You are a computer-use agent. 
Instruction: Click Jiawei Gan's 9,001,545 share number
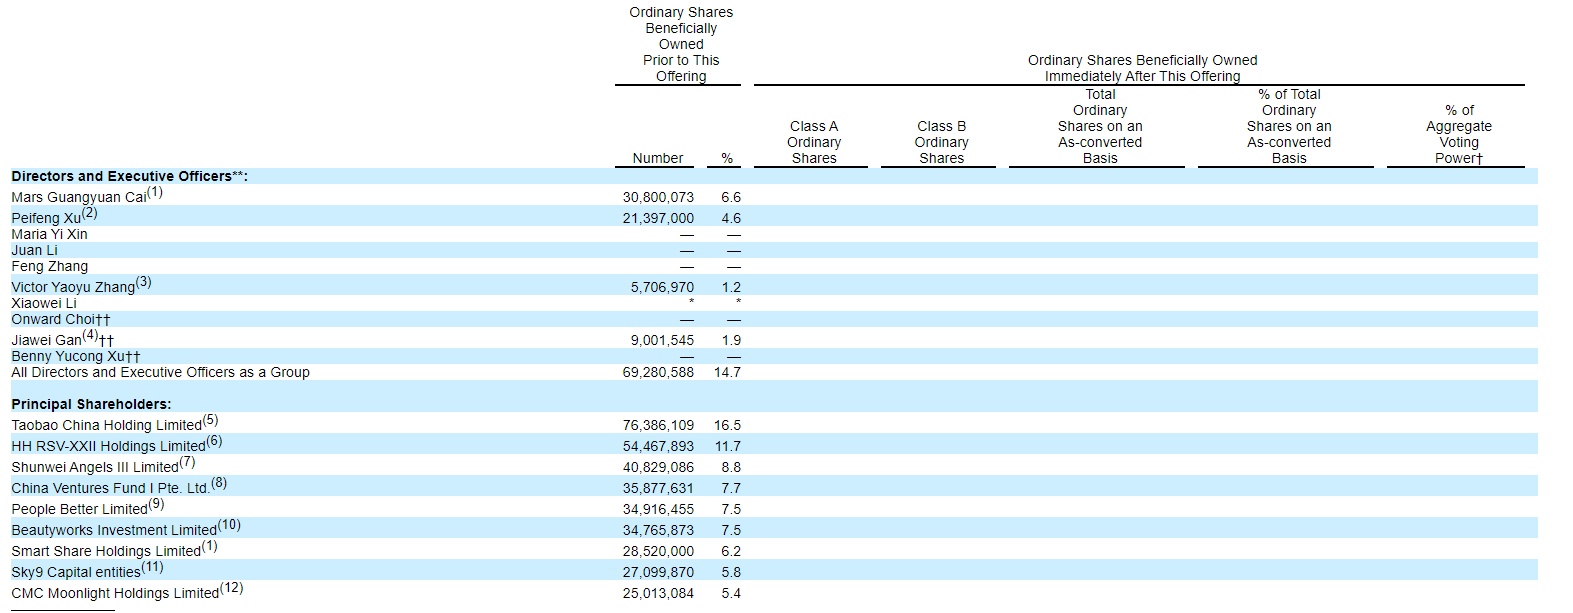coord(661,340)
